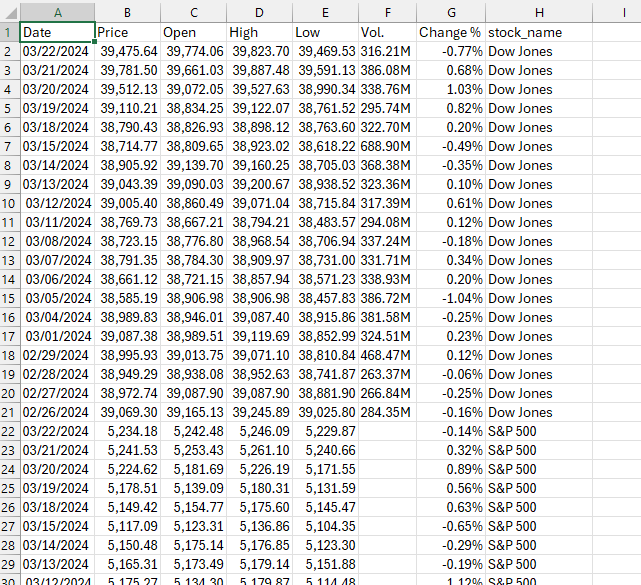Click the price cell 39,087.38
The height and width of the screenshot is (585, 641).
pyautogui.click(x=128, y=336)
